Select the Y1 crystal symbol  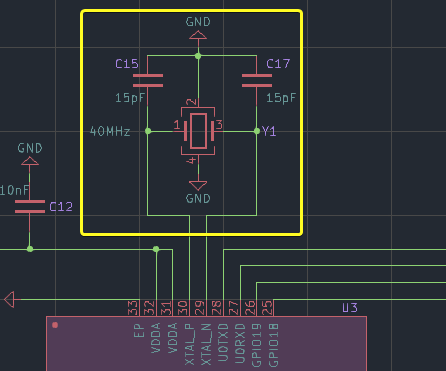[198, 131]
